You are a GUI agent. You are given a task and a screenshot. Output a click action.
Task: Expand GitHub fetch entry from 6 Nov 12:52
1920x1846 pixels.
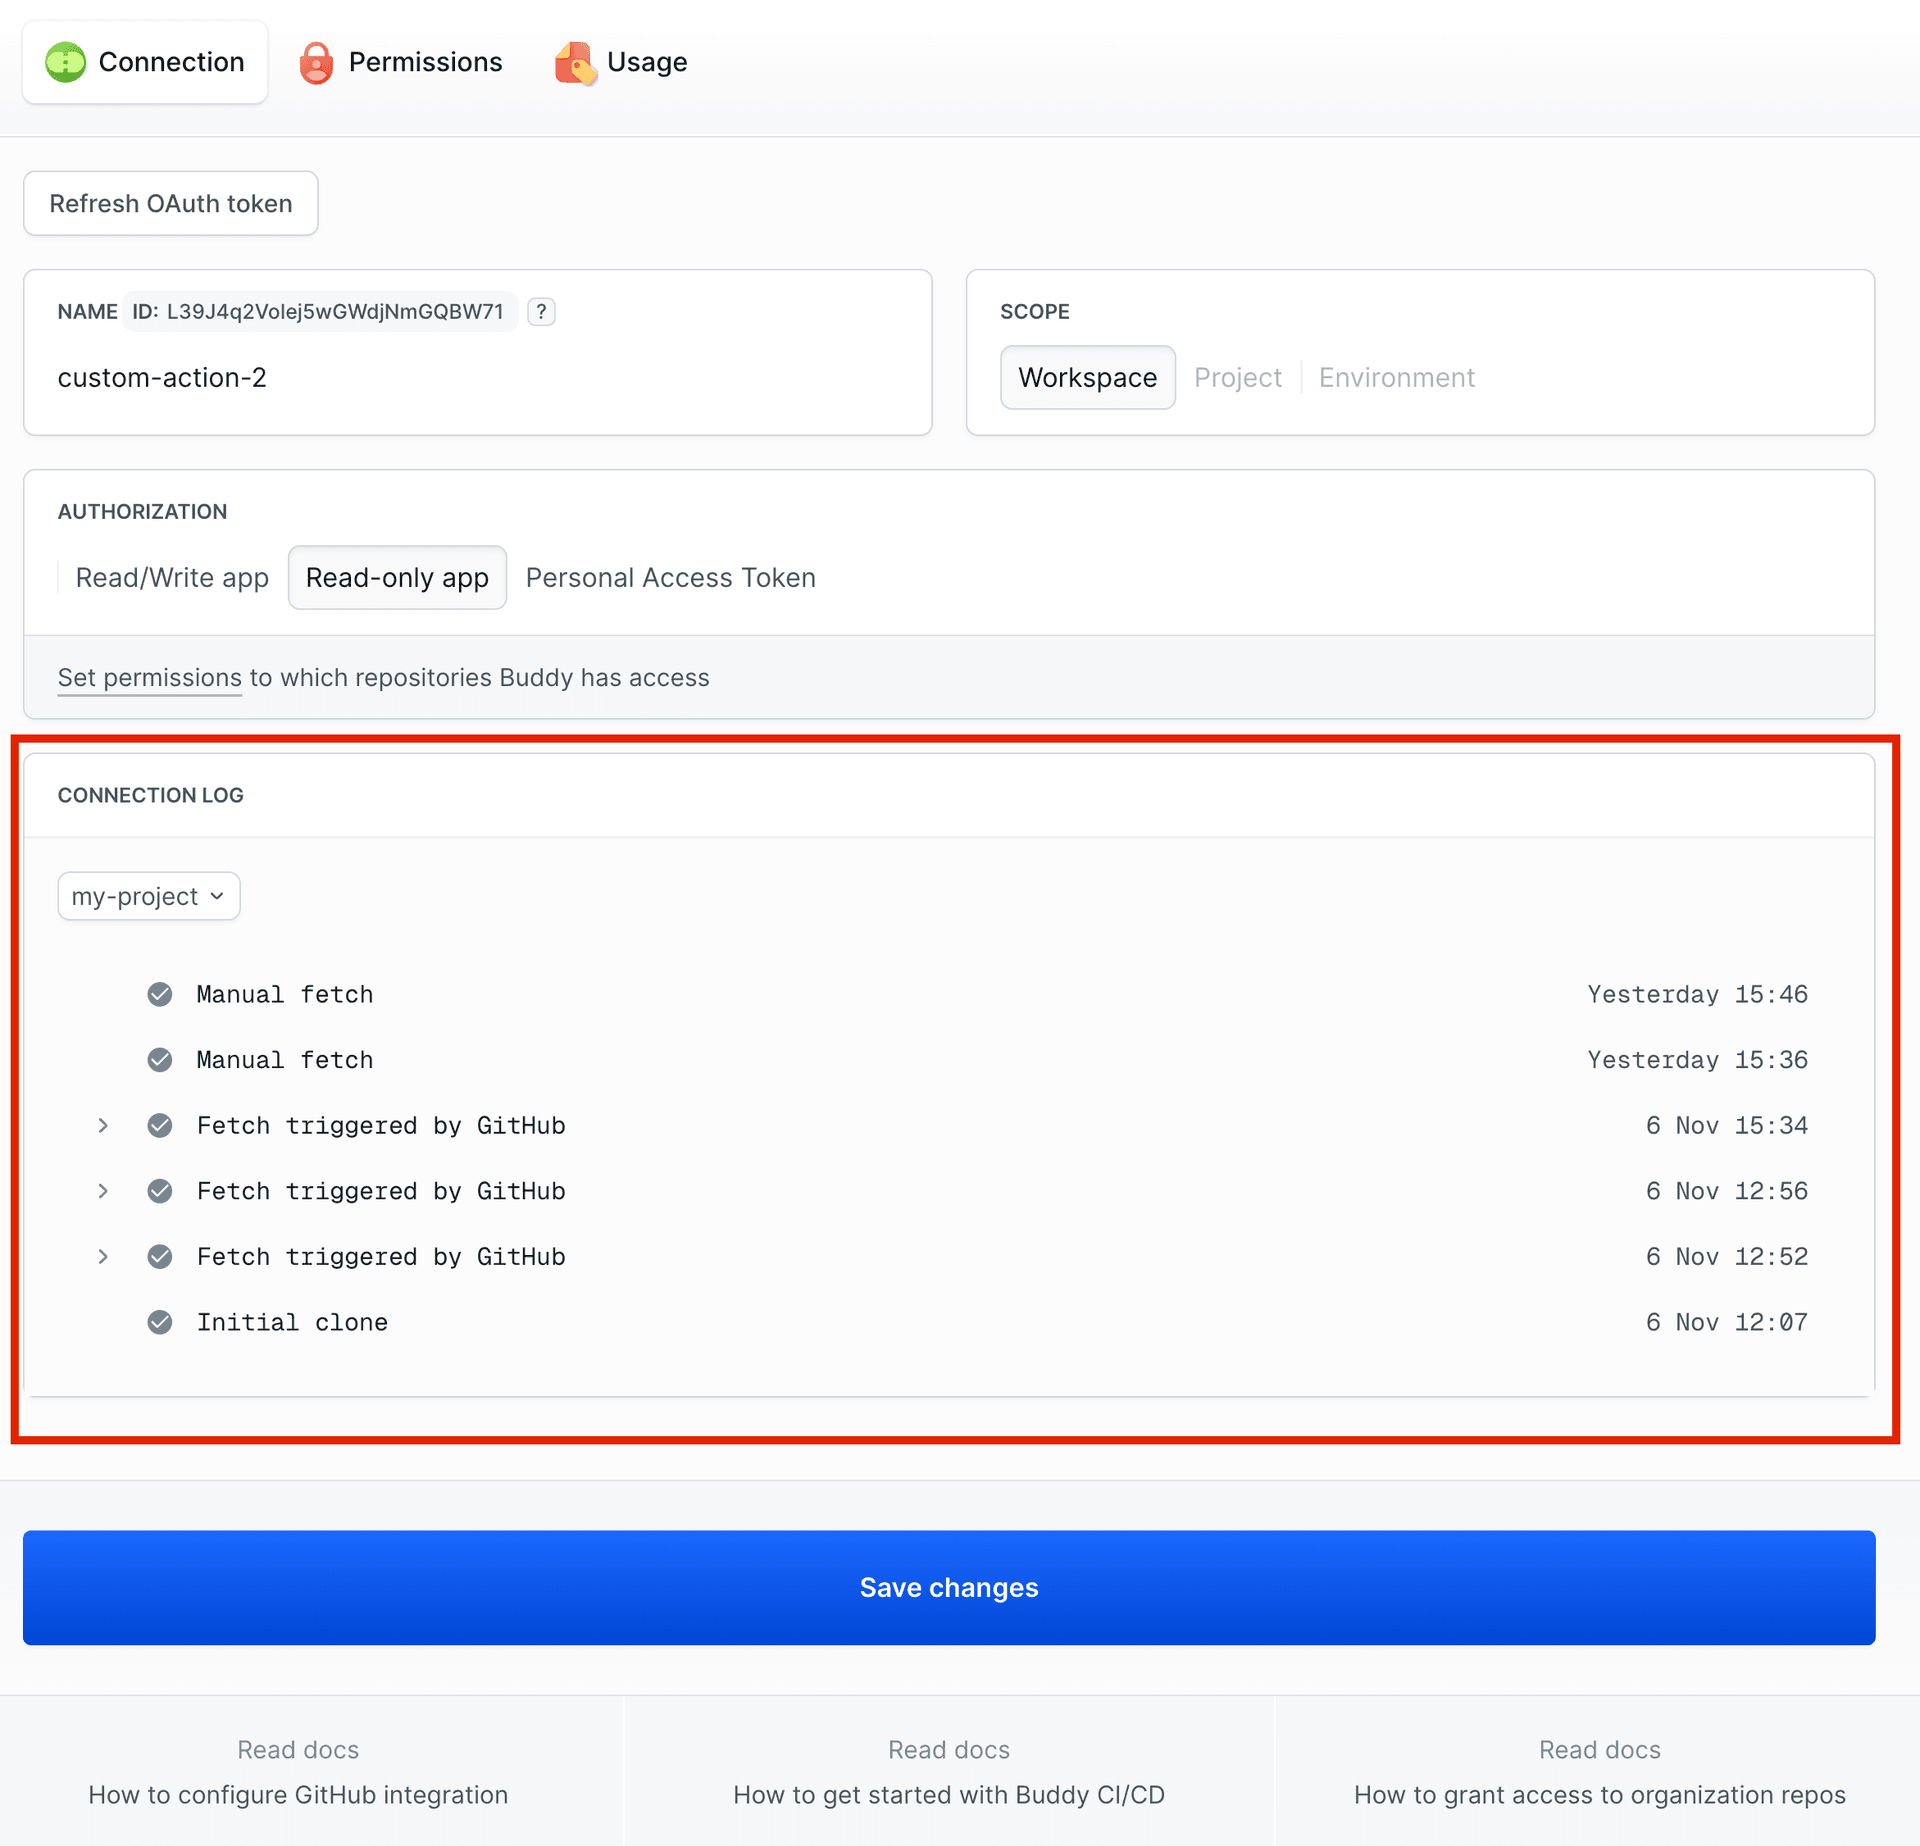tap(103, 1257)
